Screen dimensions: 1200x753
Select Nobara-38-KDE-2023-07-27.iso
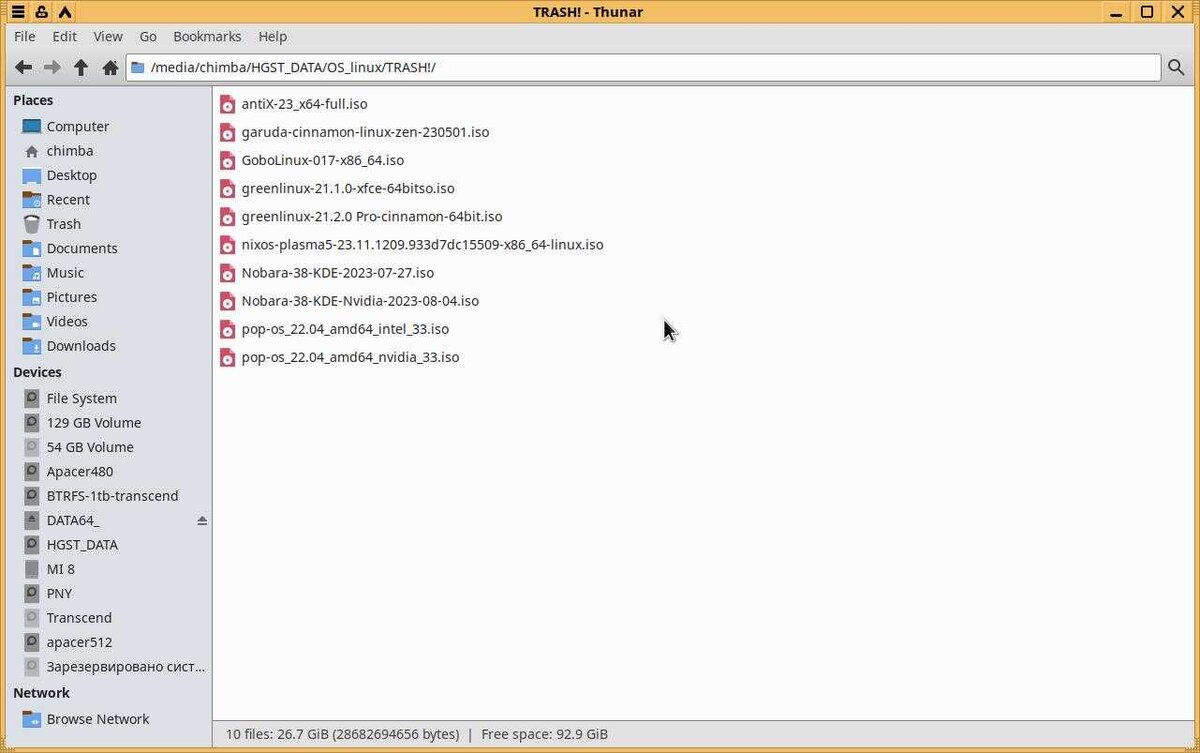tap(338, 272)
